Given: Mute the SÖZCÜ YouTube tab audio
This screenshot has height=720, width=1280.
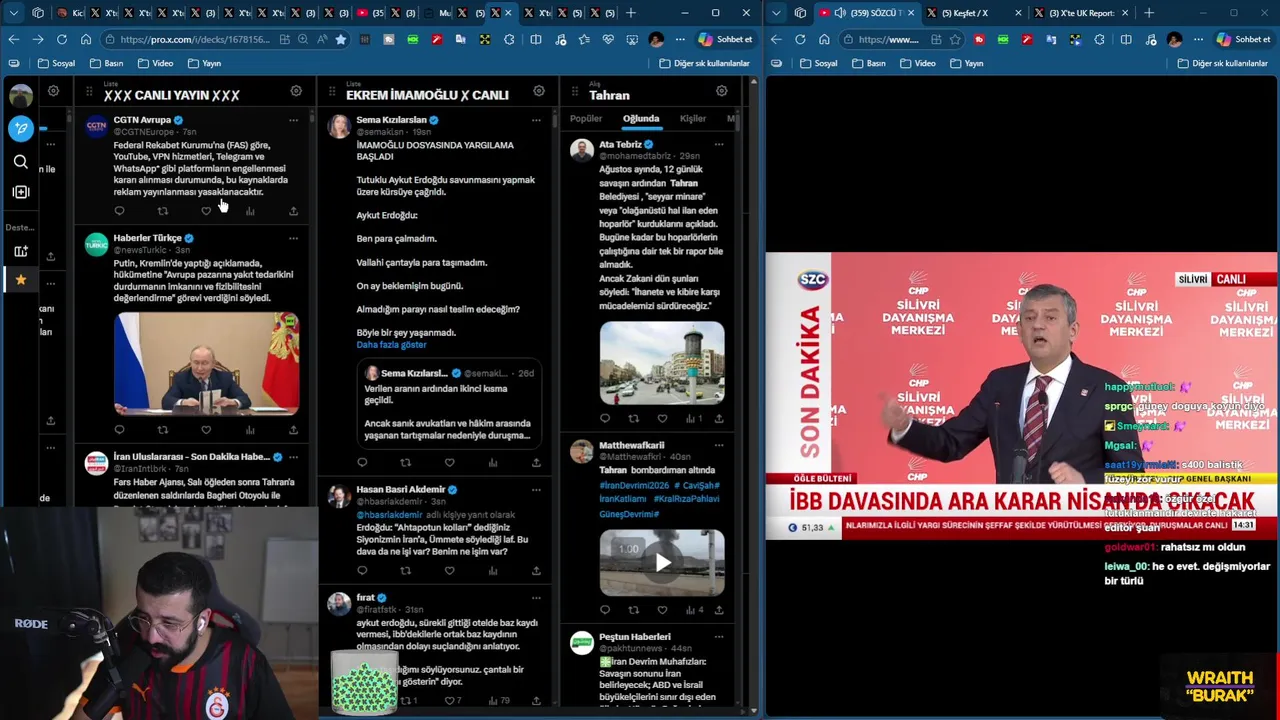Looking at the screenshot, I should pos(839,13).
